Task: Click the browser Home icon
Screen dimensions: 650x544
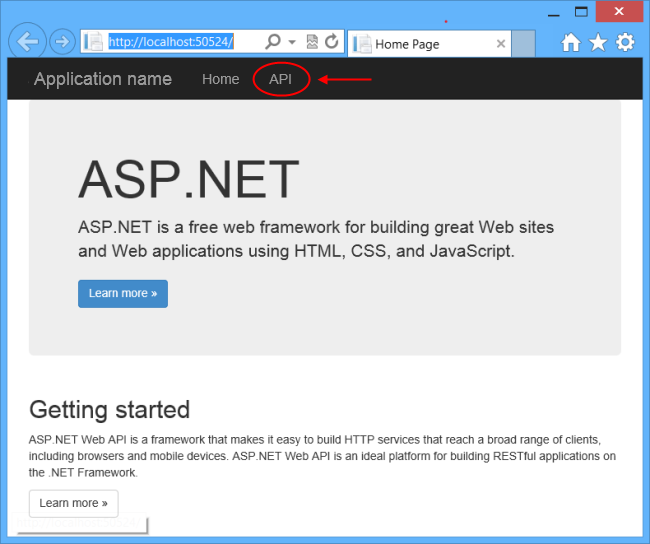Action: pyautogui.click(x=570, y=42)
